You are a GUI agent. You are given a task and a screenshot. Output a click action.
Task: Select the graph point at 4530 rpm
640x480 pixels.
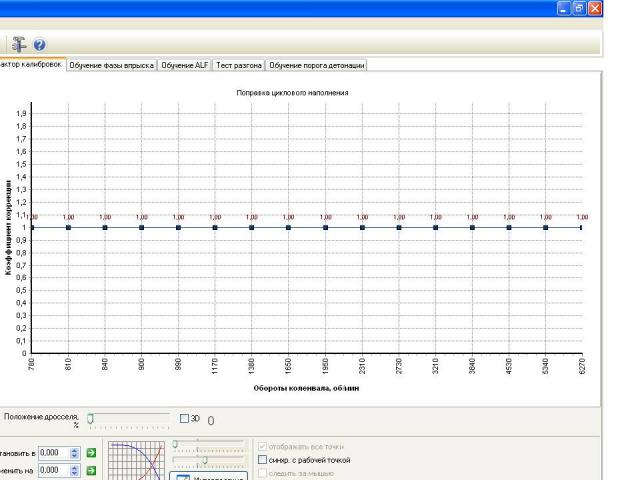[509, 228]
